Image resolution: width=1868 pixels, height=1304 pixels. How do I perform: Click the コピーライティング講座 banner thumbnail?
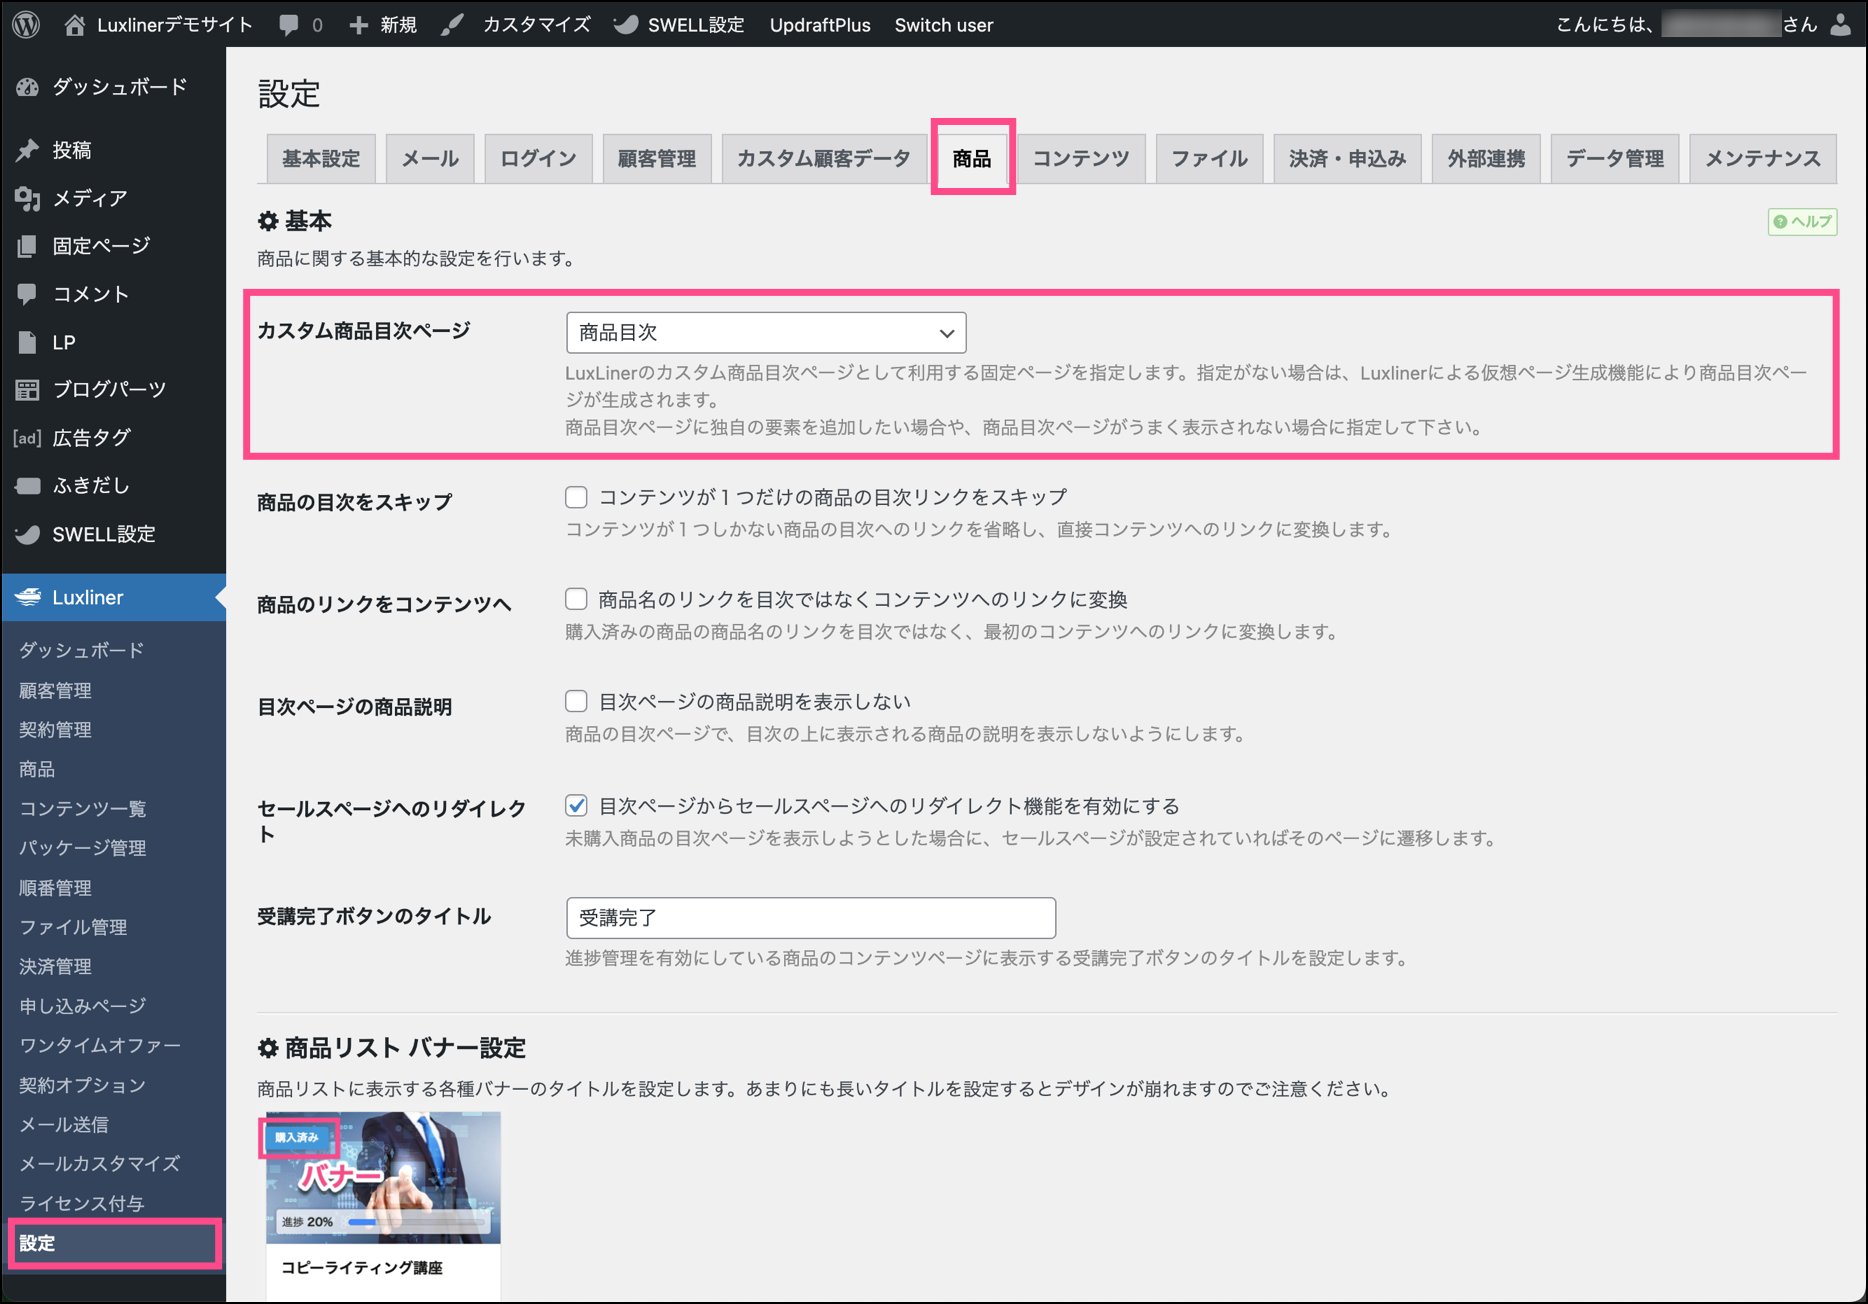click(x=383, y=1178)
